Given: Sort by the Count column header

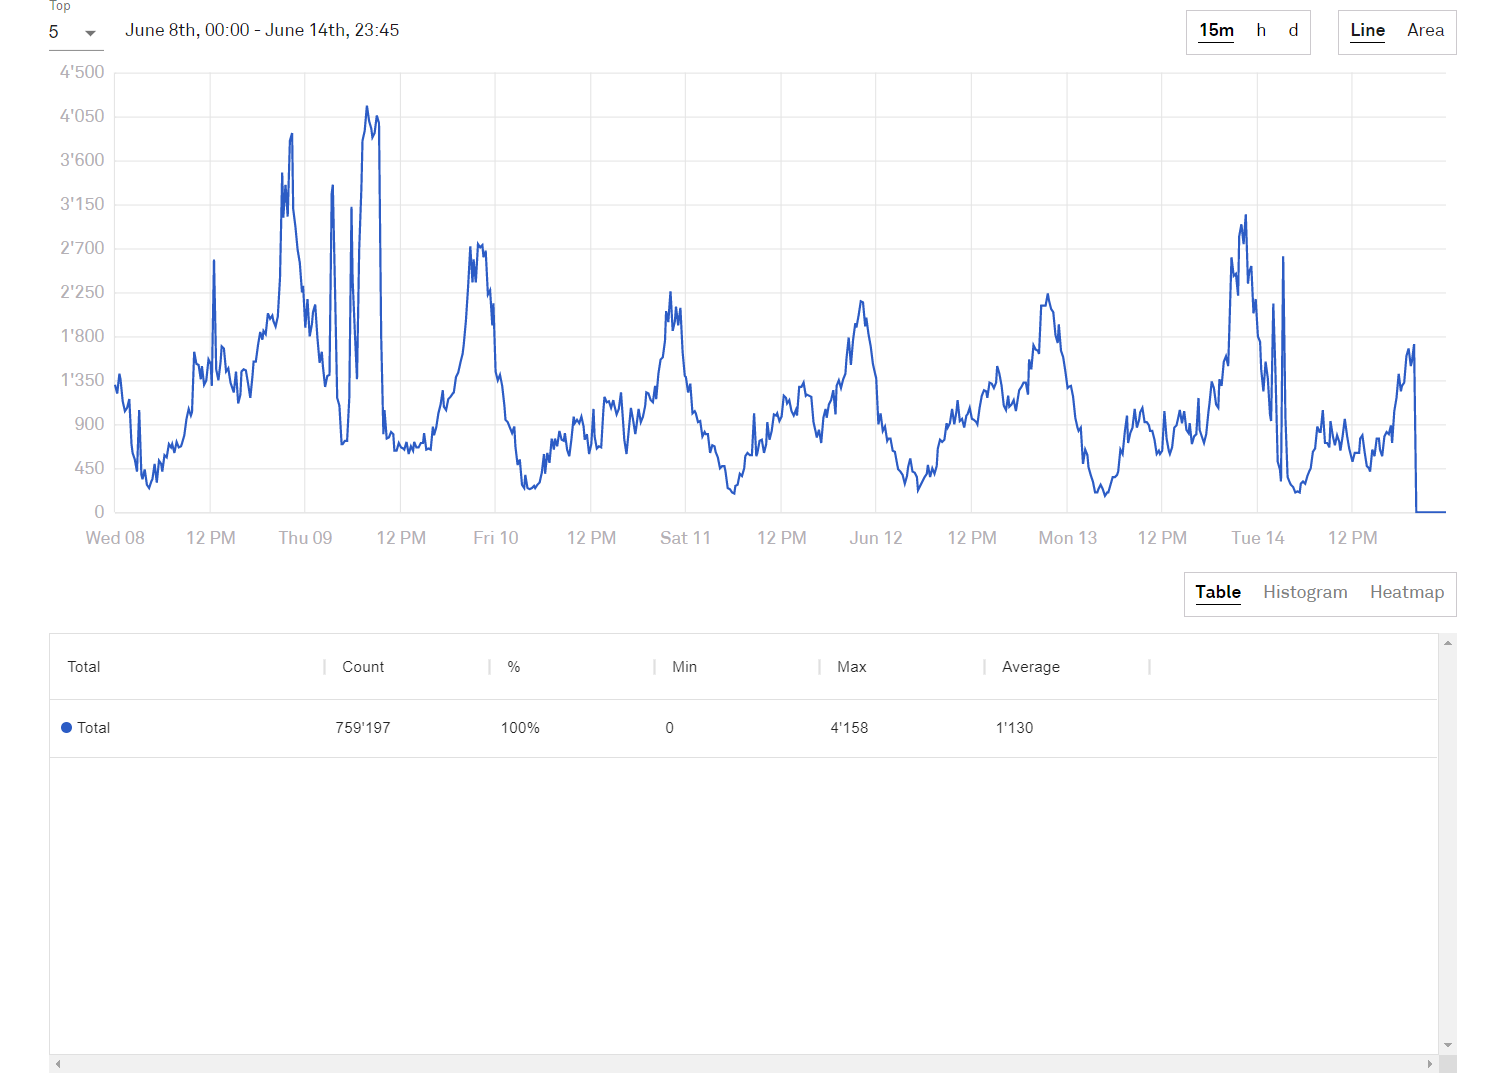Looking at the screenshot, I should (x=363, y=667).
